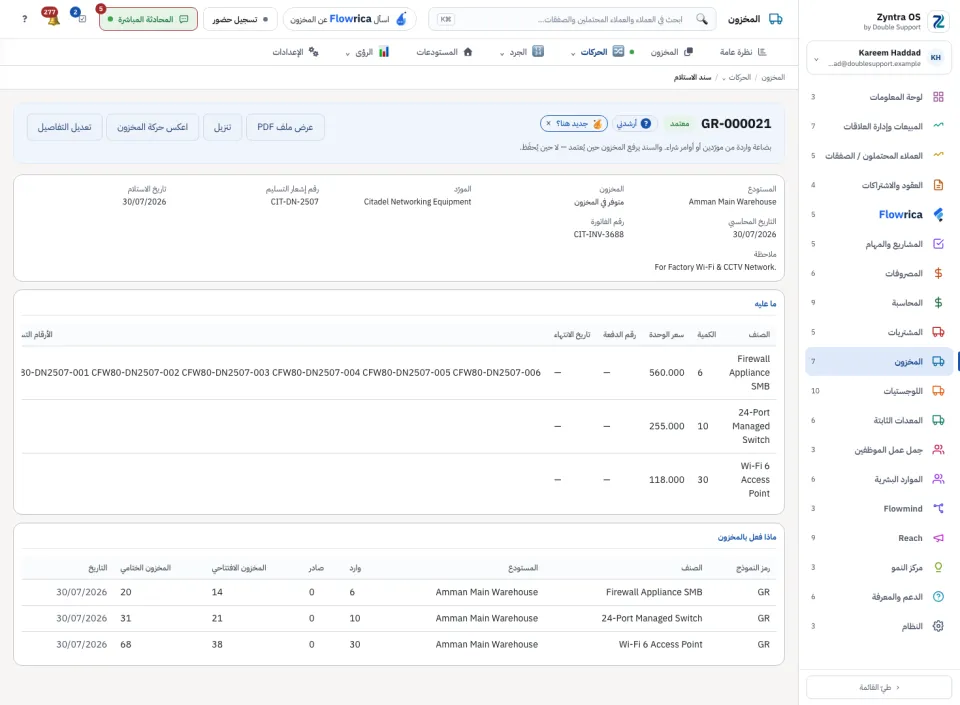Open العقود والاشتراكات contracts in the sidebar
This screenshot has height=705, width=960.
(x=879, y=185)
